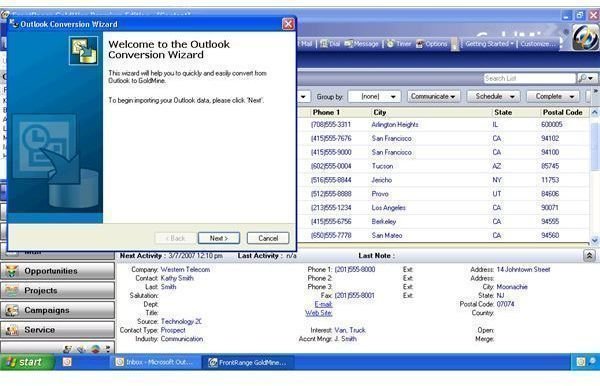This screenshot has height=386, width=600.
Task: Start the Timer from the toolbar
Action: pos(399,44)
